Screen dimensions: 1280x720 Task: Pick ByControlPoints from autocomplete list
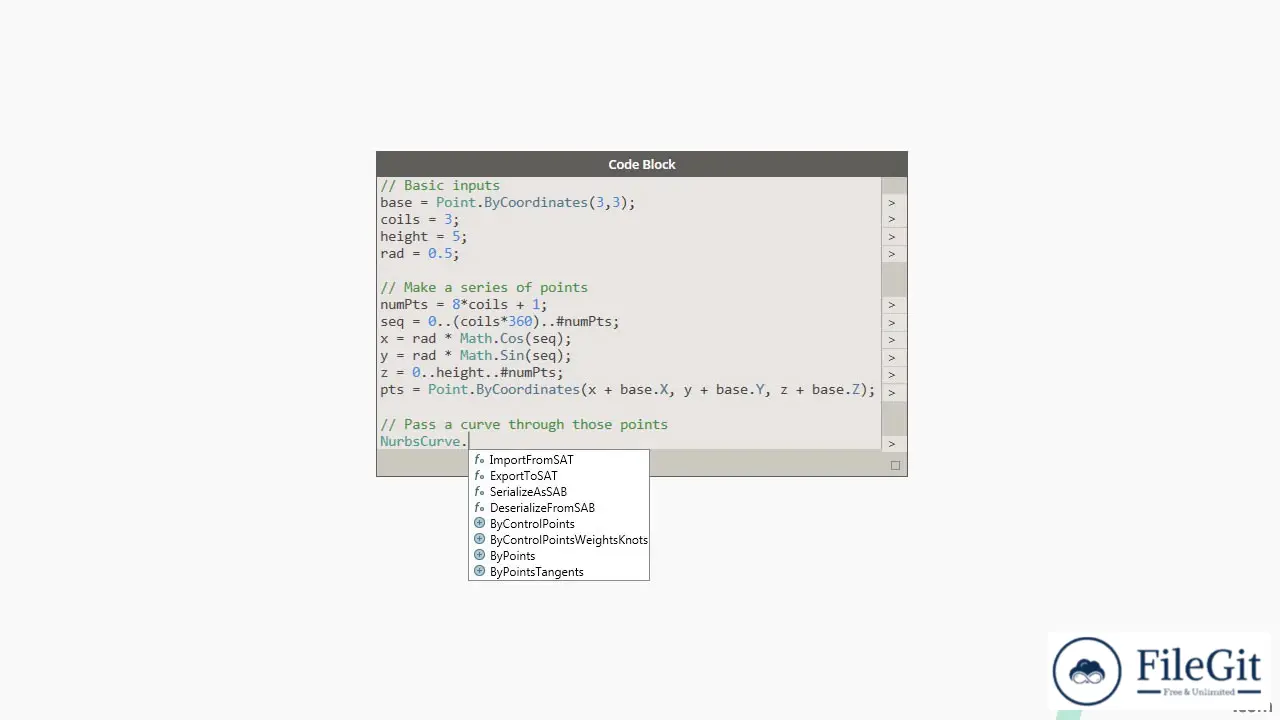point(532,524)
